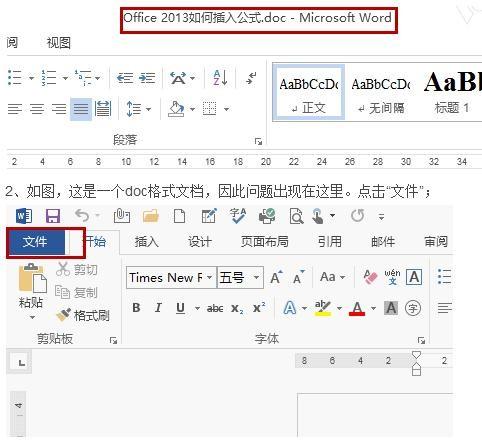The height and width of the screenshot is (441, 482).
Task: Apply yellow text highlight color
Action: [323, 308]
